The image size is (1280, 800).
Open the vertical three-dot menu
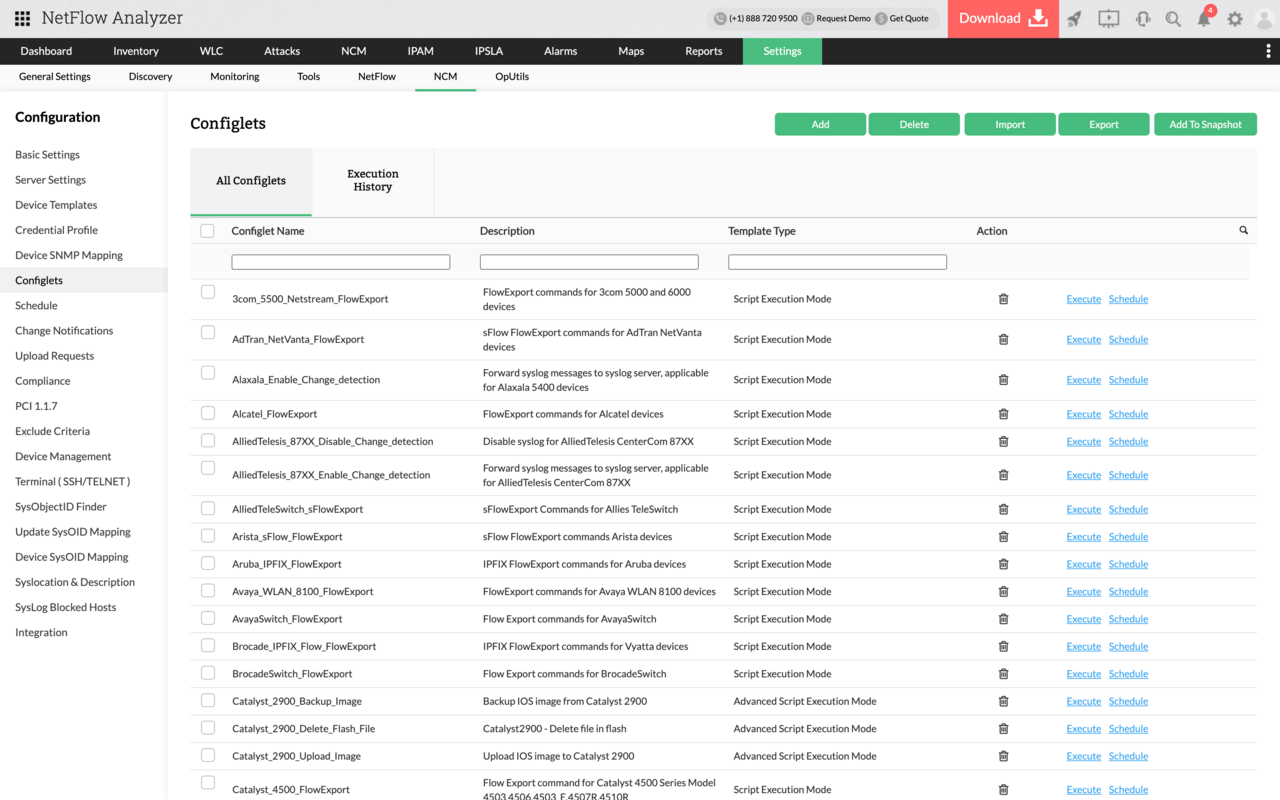coord(1269,51)
